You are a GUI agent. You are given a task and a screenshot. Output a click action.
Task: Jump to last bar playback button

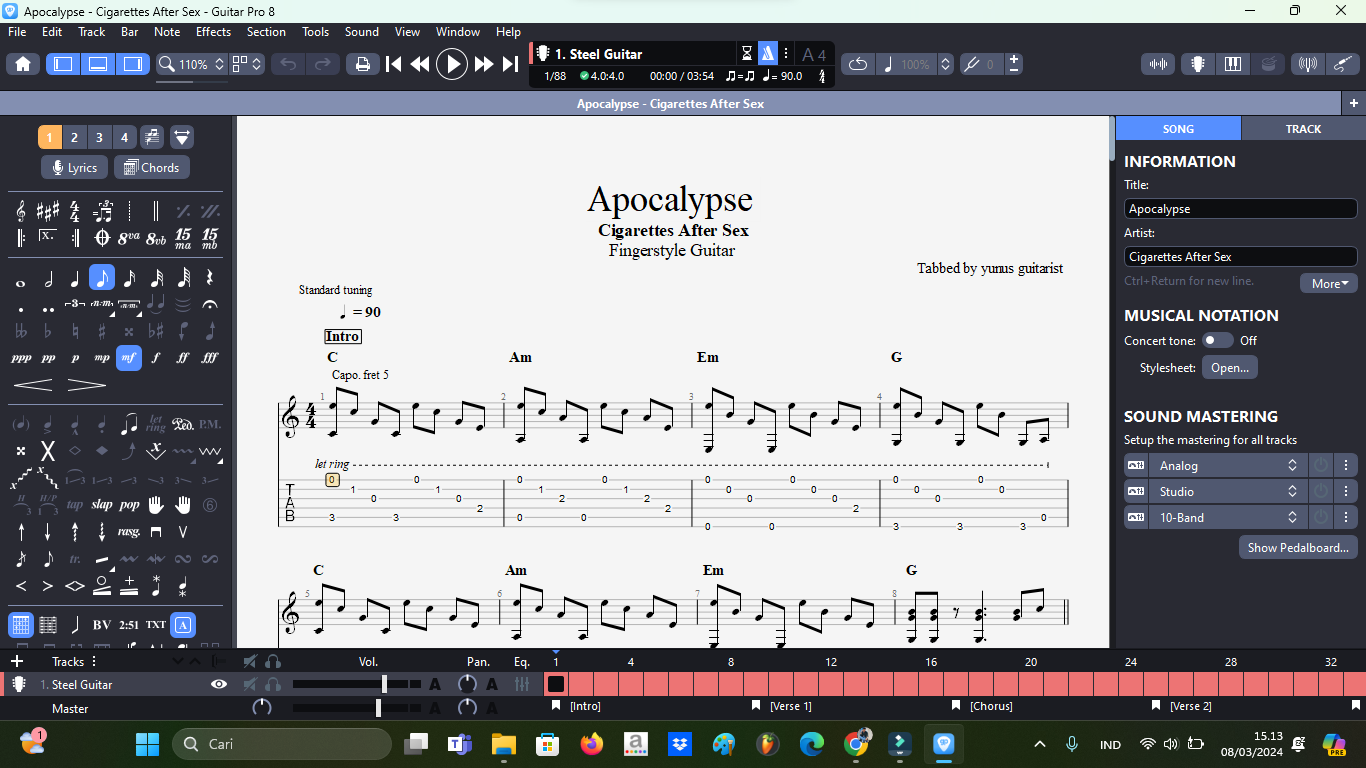click(510, 64)
